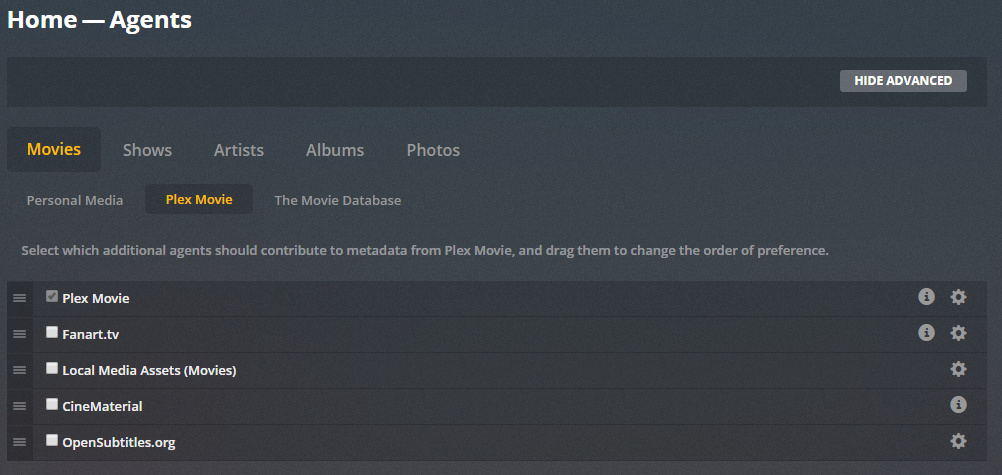
Task: Open OpenSubtitles.org gear settings
Action: [958, 441]
